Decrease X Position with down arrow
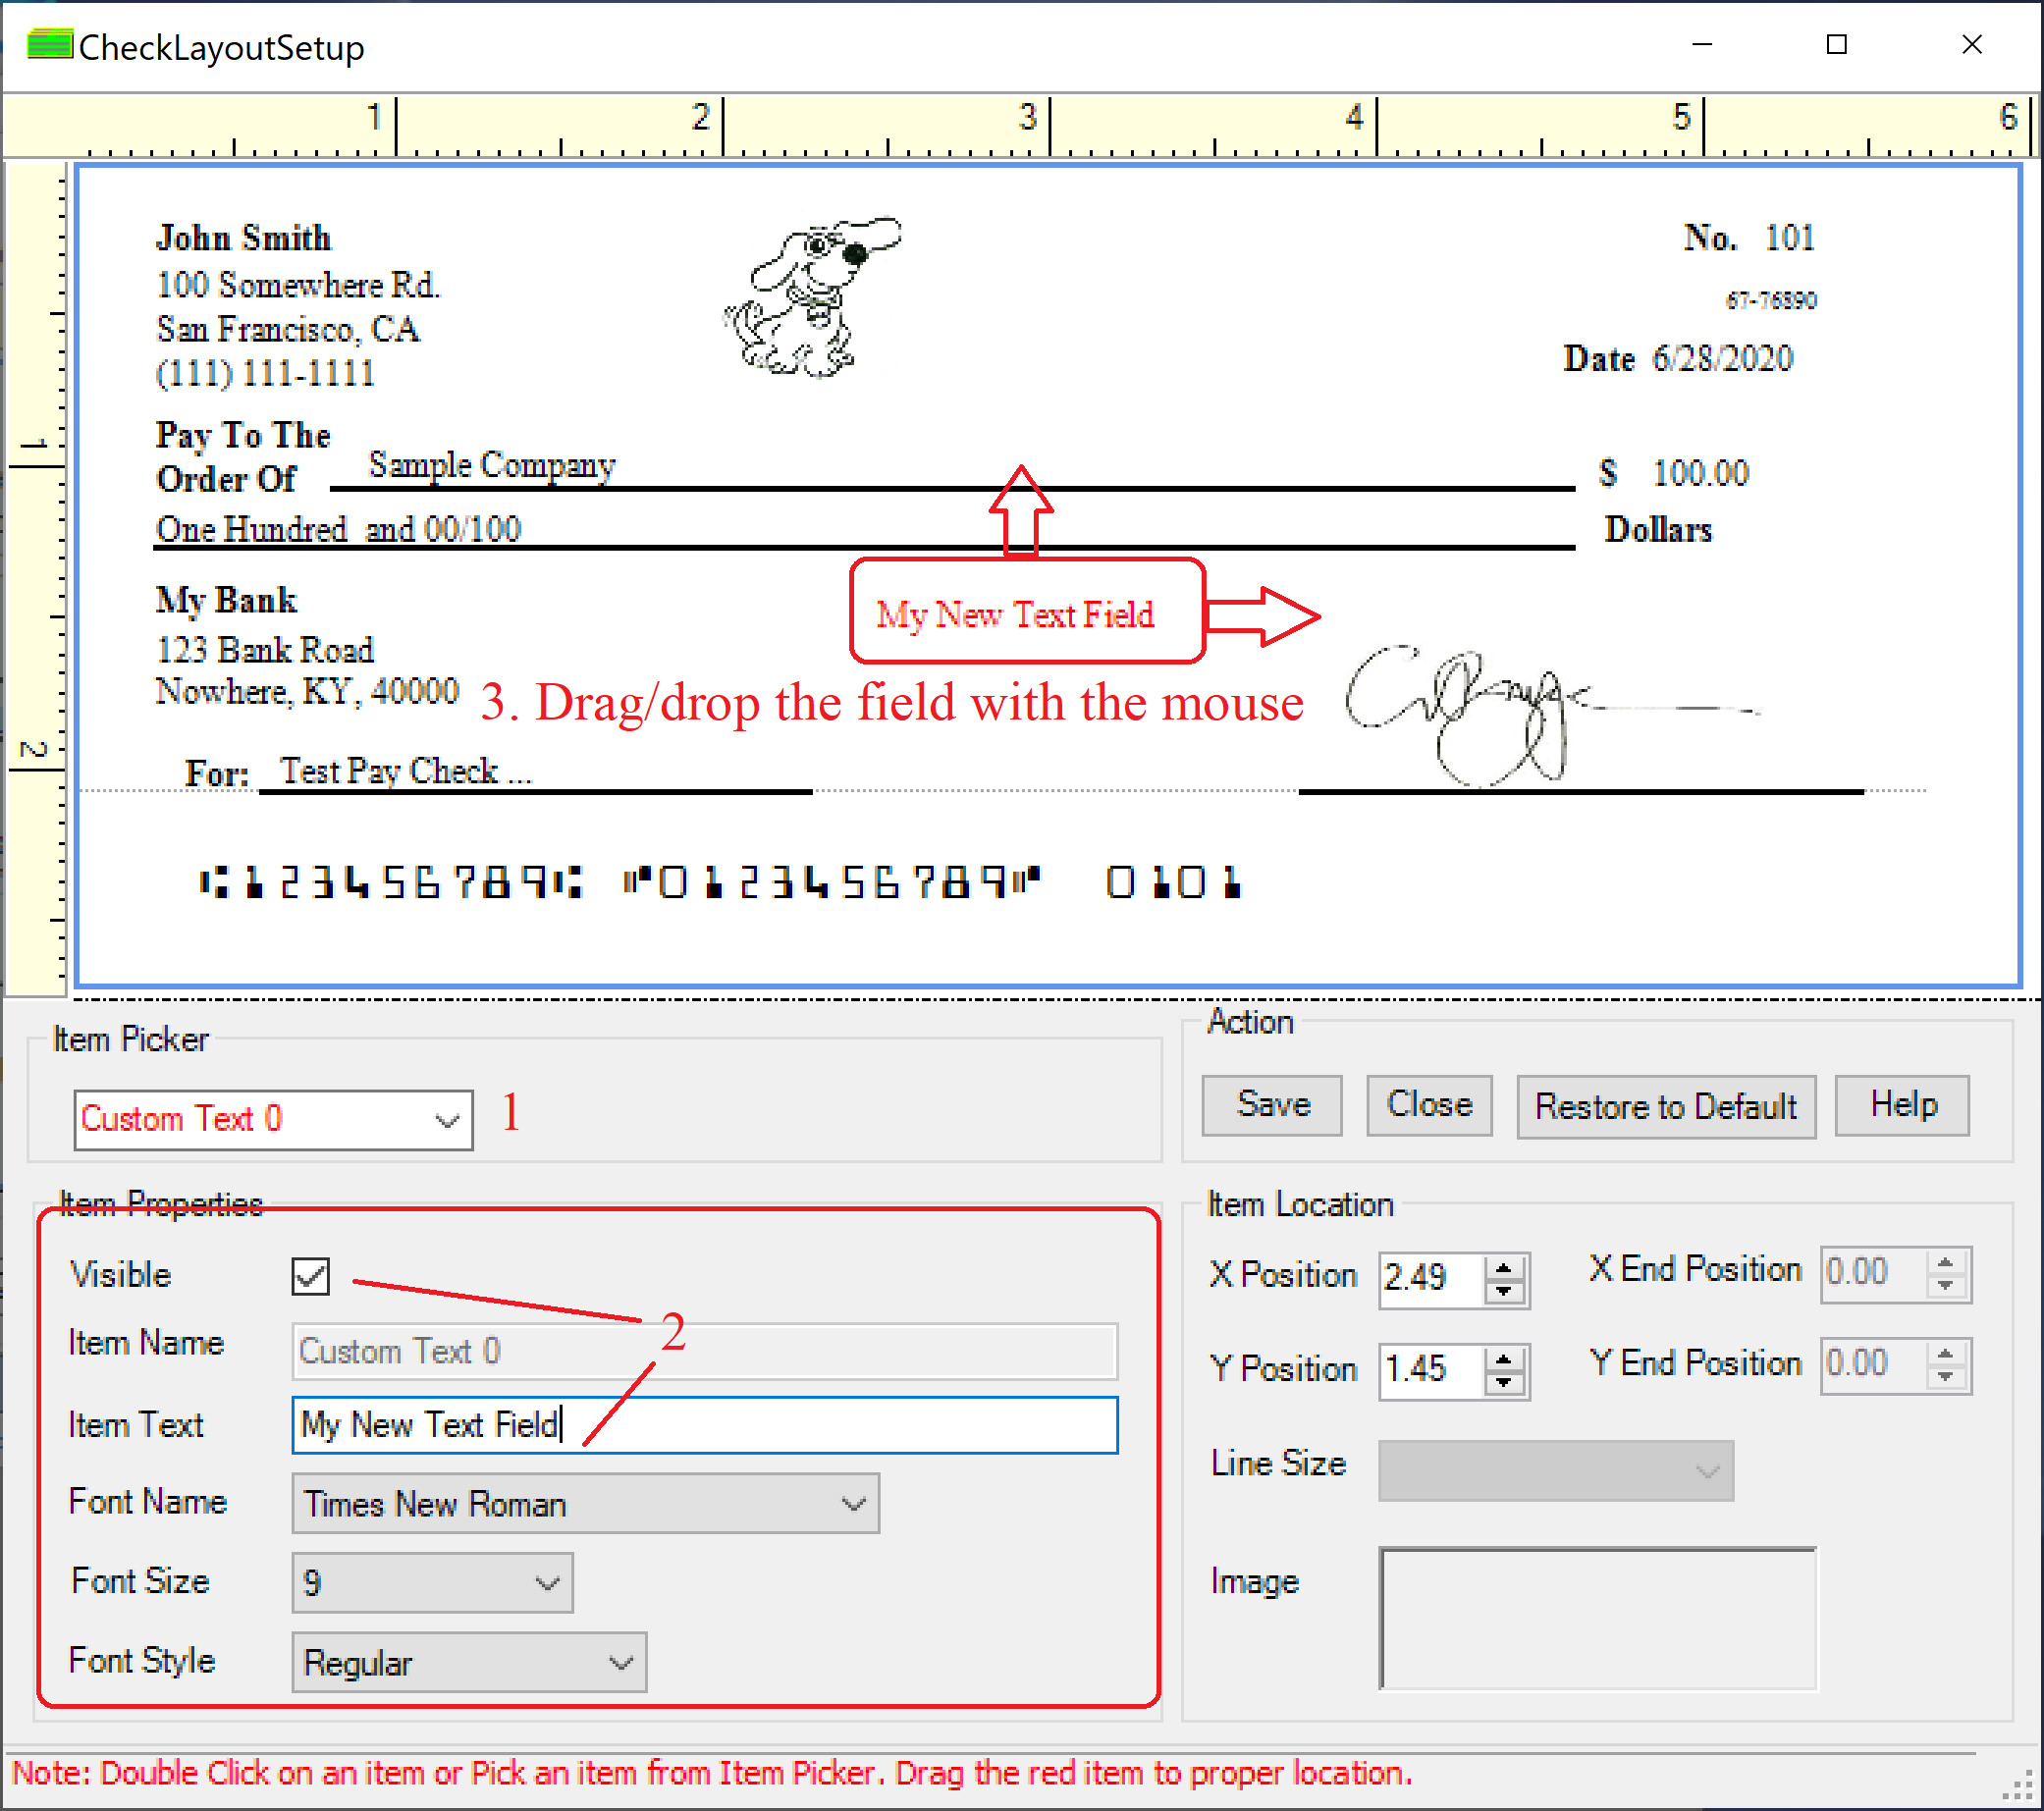 (1503, 1292)
